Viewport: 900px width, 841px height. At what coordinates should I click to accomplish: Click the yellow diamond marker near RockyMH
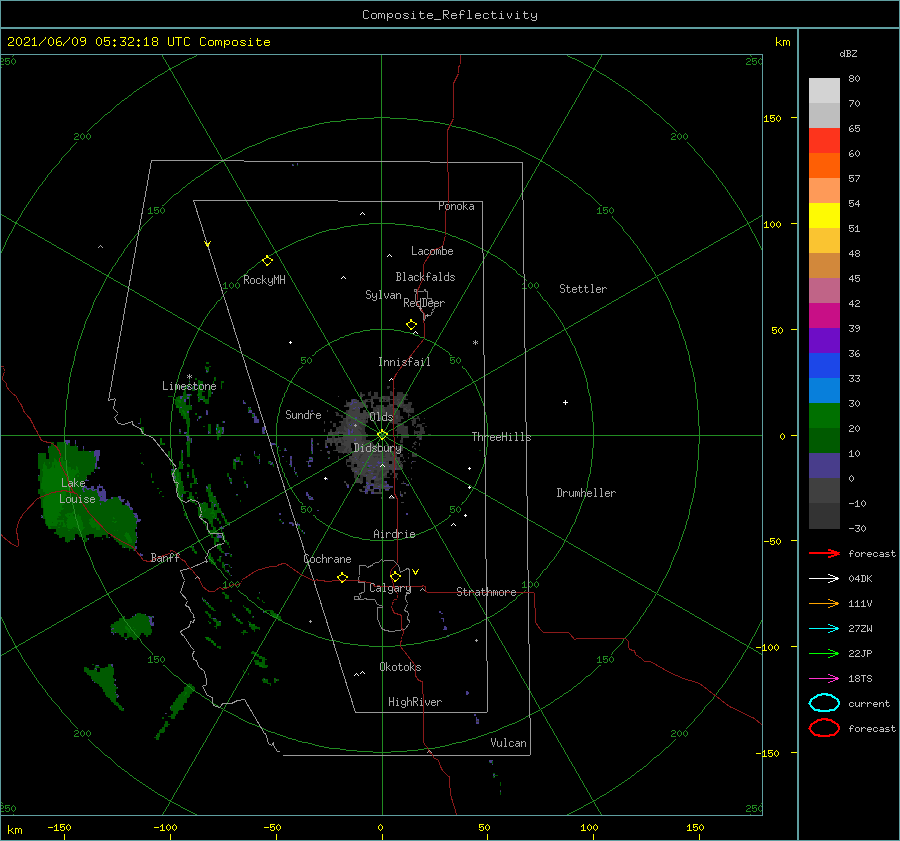click(x=267, y=261)
